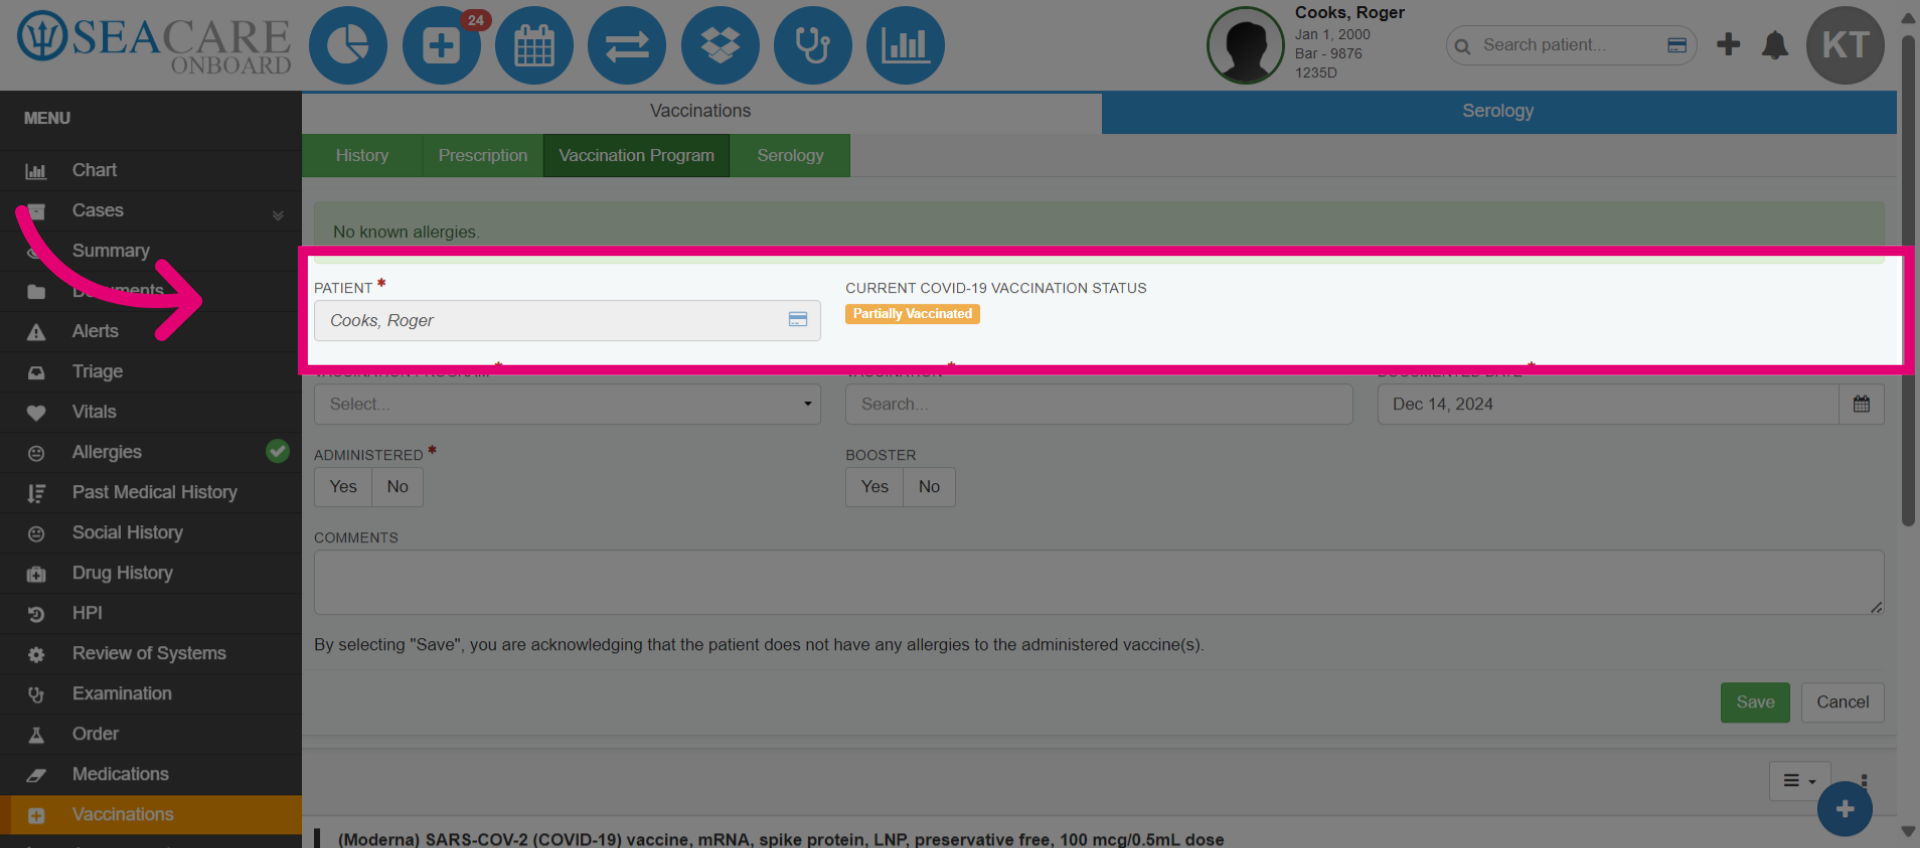Click the vertical dots options icon
Viewport: 1920px width, 848px height.
coord(1864,781)
